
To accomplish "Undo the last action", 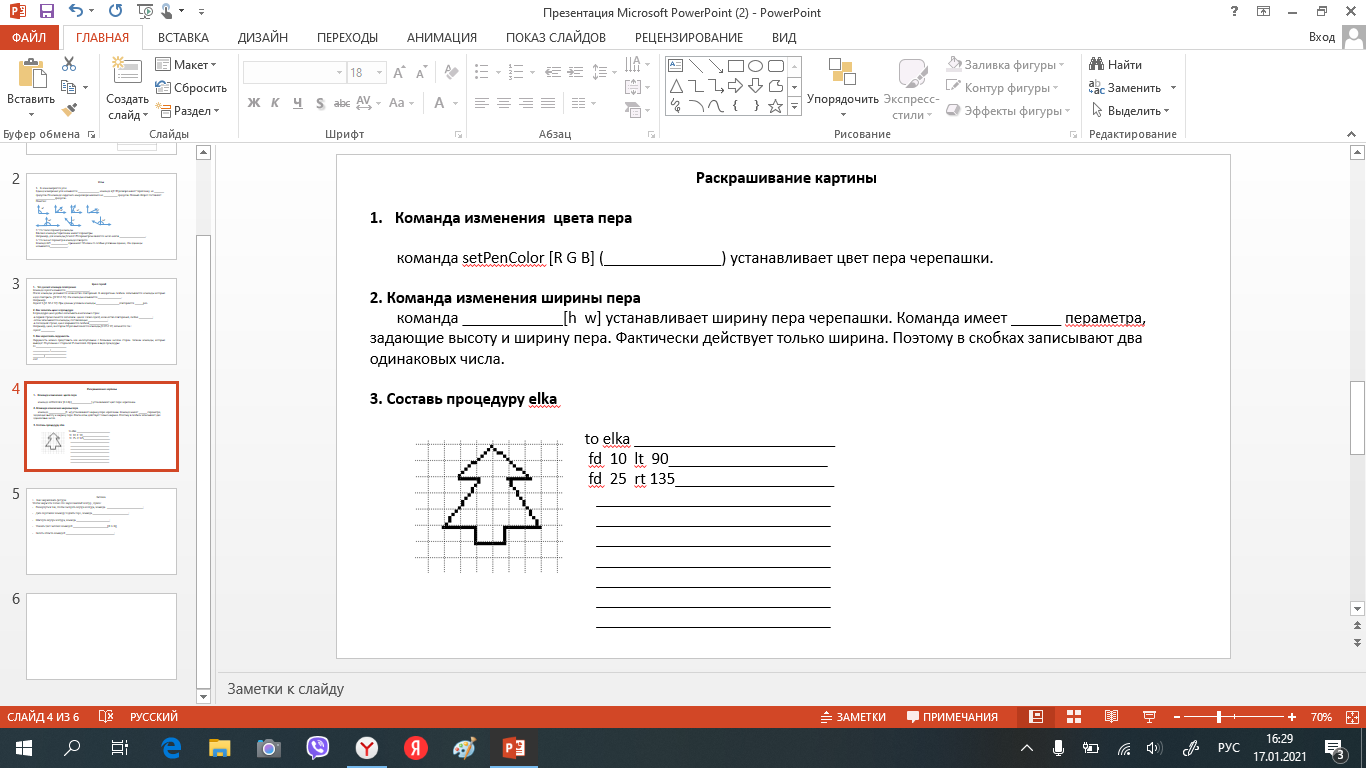I will tap(77, 12).
